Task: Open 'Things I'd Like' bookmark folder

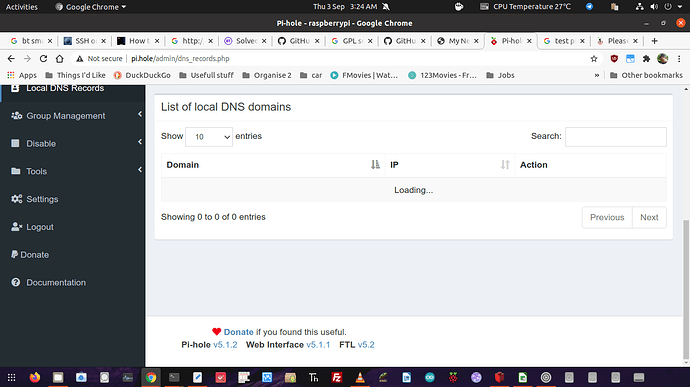Action: click(76, 75)
